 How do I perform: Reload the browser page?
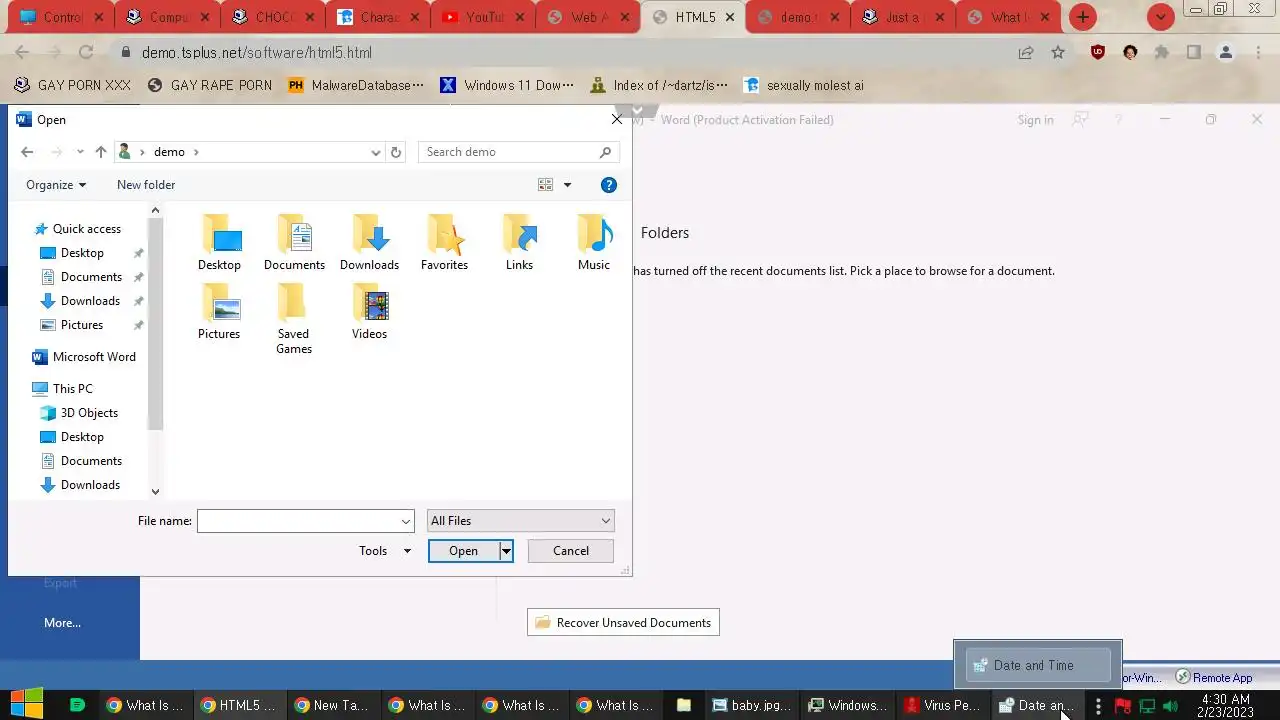pyautogui.click(x=86, y=53)
